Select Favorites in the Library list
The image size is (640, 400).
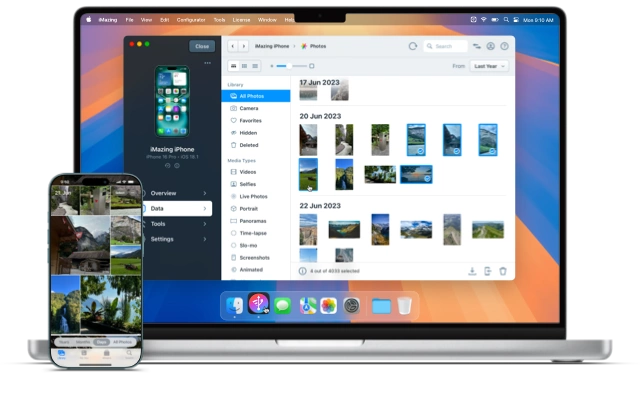tap(249, 120)
